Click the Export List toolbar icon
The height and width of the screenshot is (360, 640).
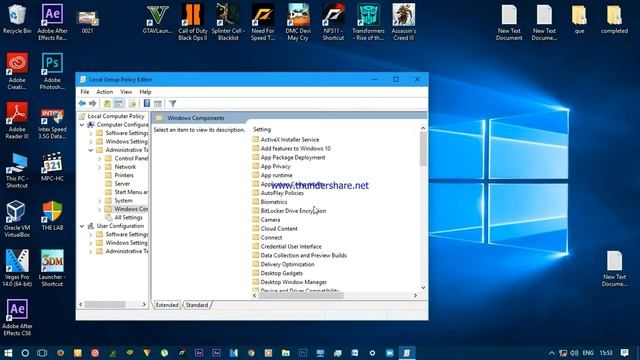pos(132,104)
